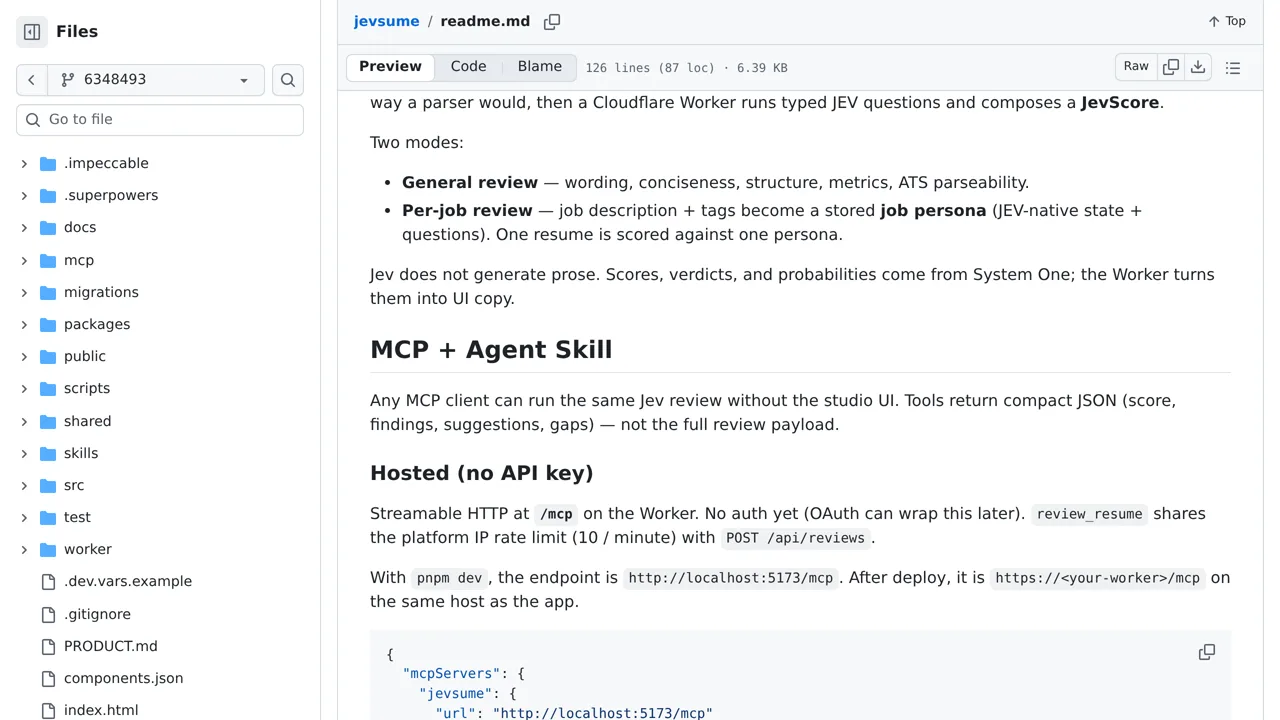Switch to the Preview tab
The image size is (1280, 720).
390,67
